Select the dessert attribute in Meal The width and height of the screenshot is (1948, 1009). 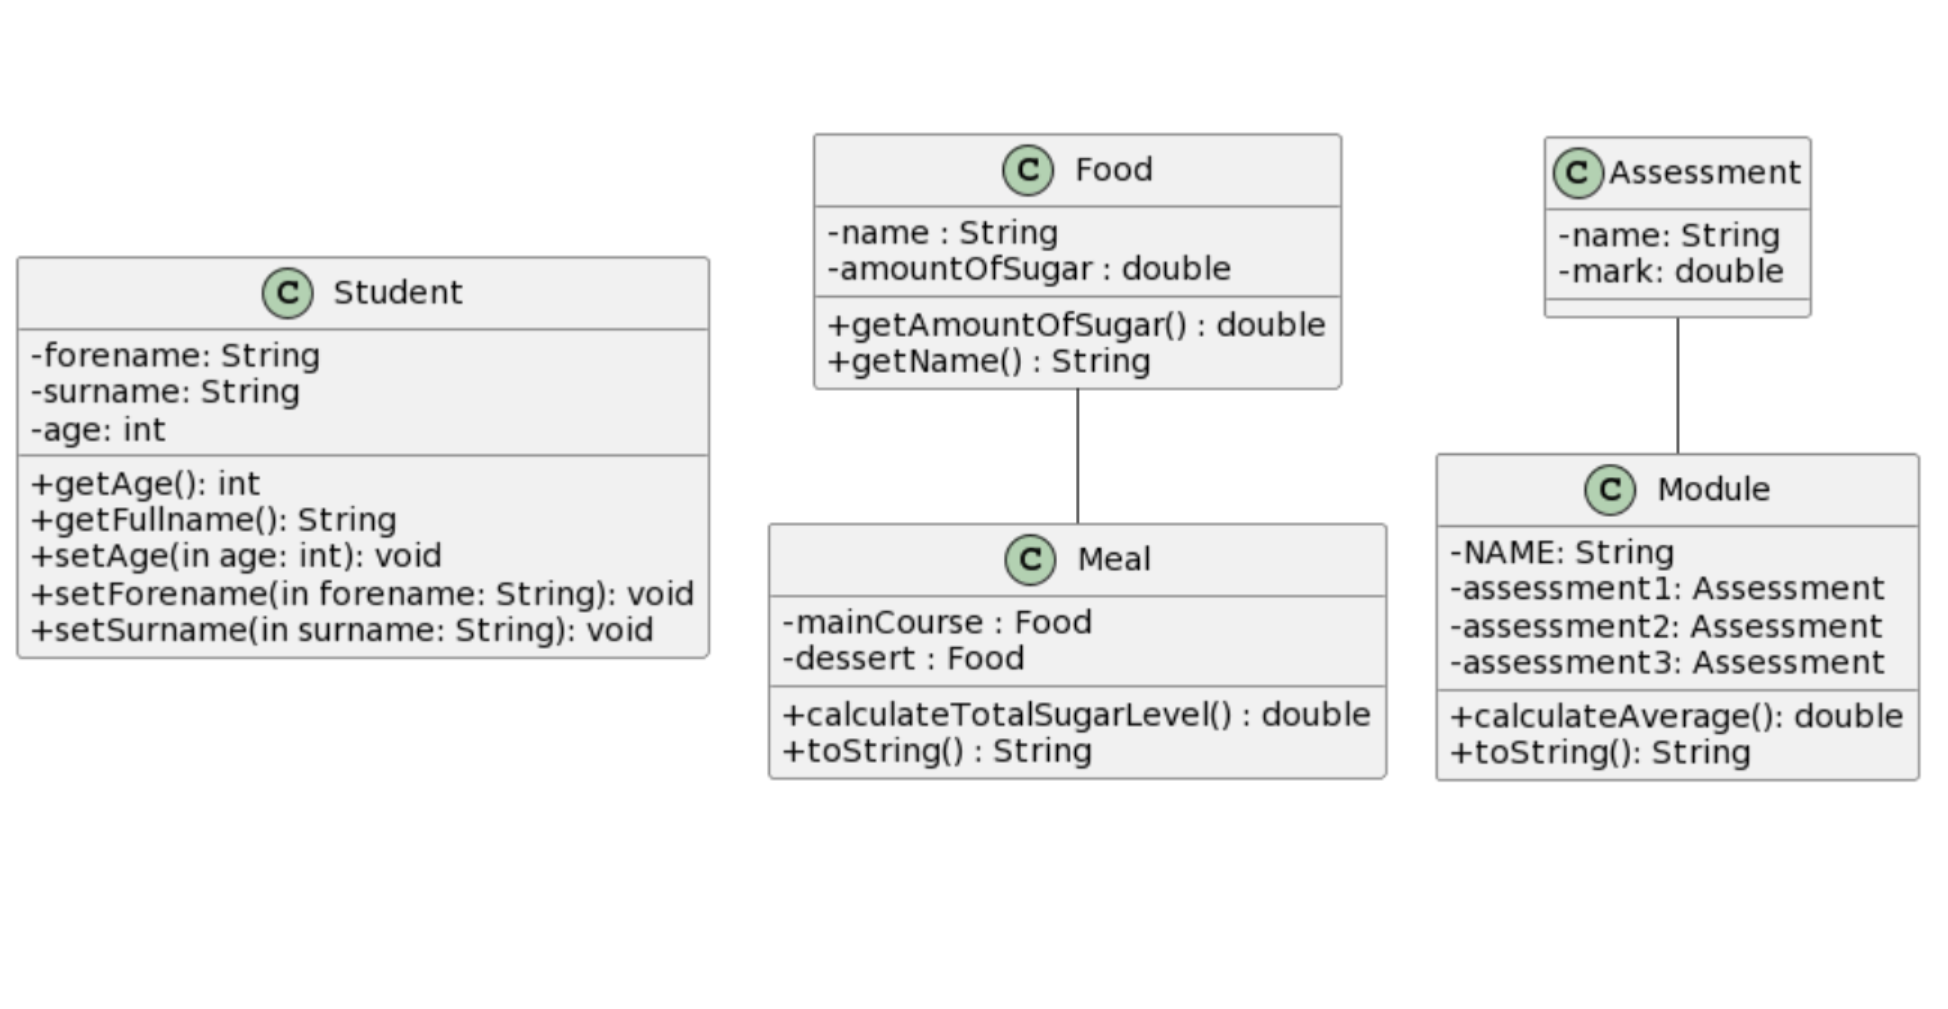click(903, 659)
